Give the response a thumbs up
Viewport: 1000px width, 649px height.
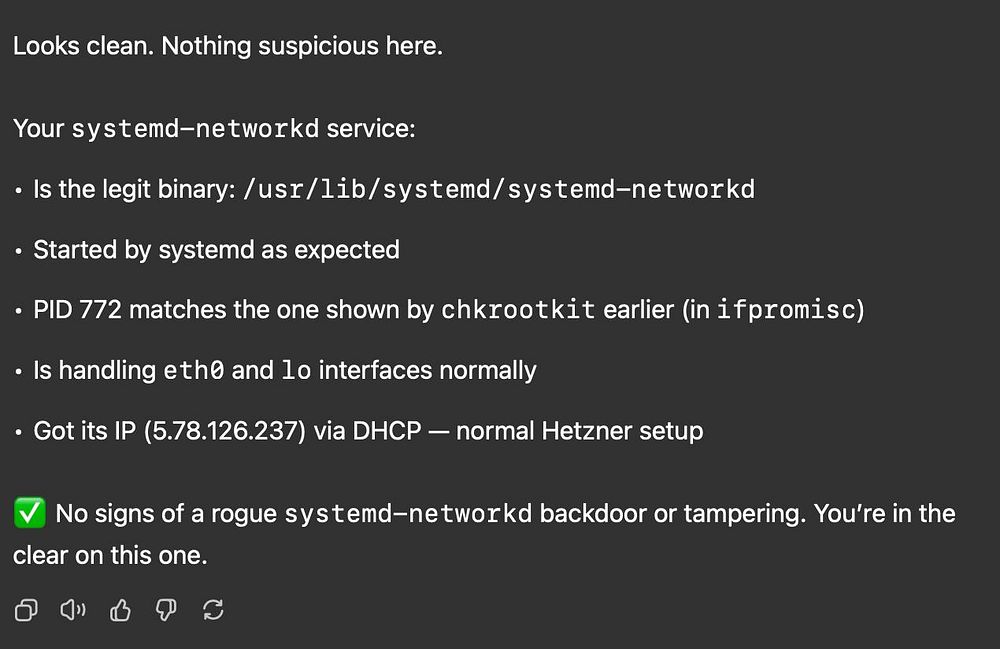coord(120,610)
